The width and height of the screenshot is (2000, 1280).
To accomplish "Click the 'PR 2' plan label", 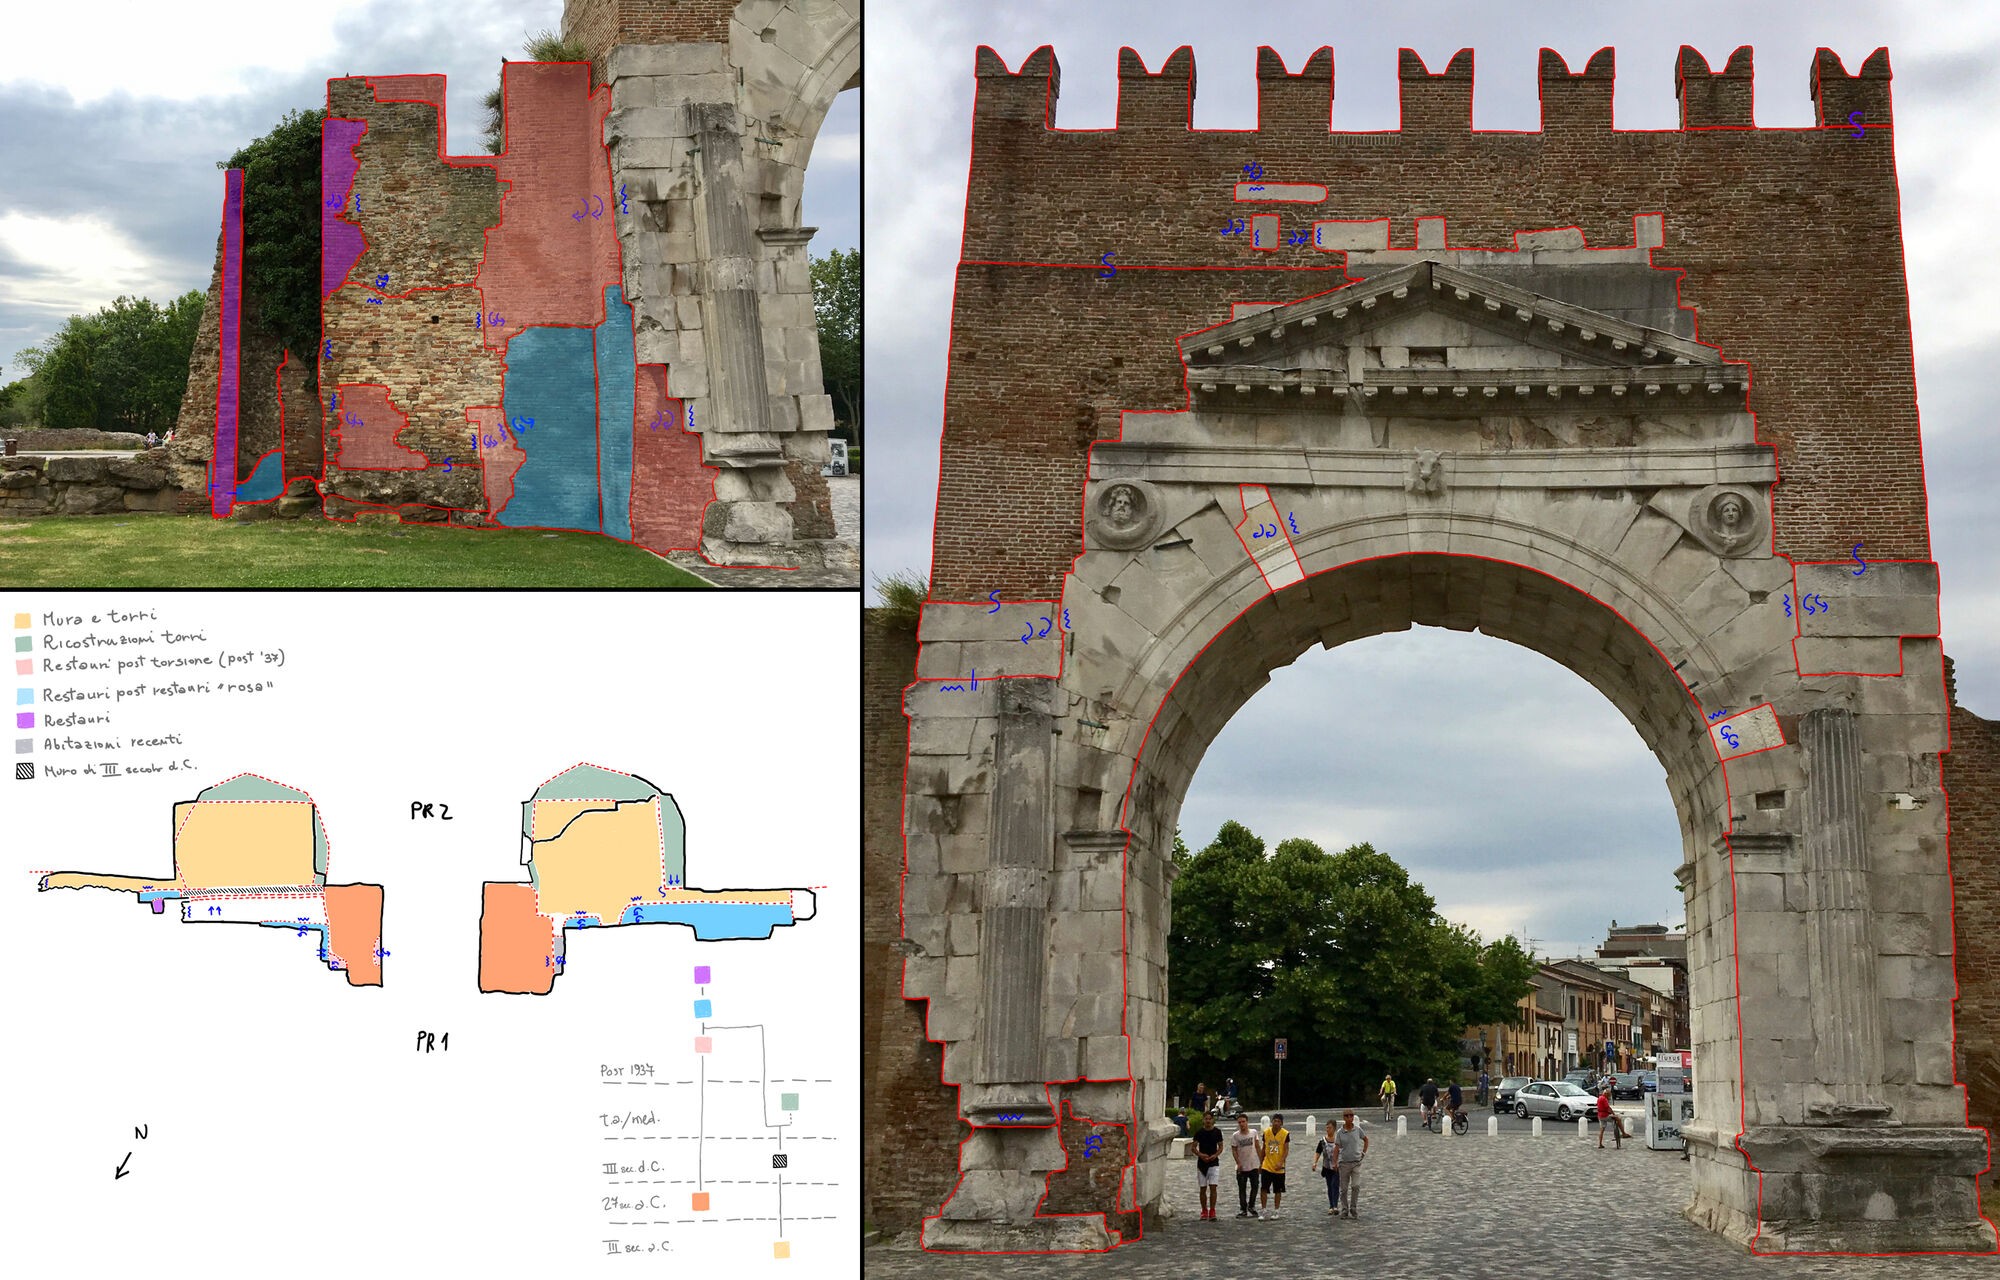I will coord(431,811).
